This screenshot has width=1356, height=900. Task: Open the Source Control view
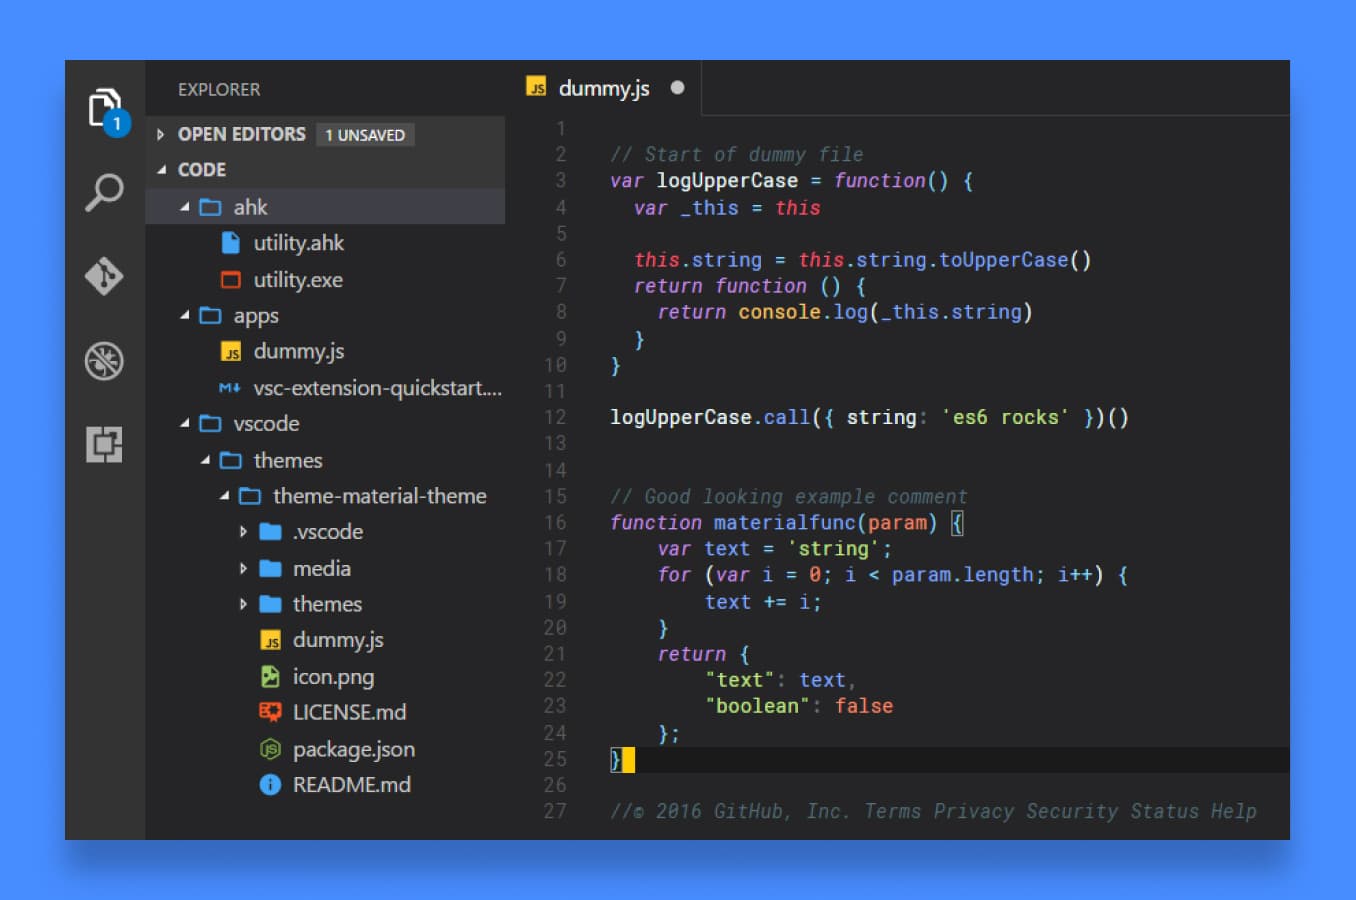click(105, 277)
